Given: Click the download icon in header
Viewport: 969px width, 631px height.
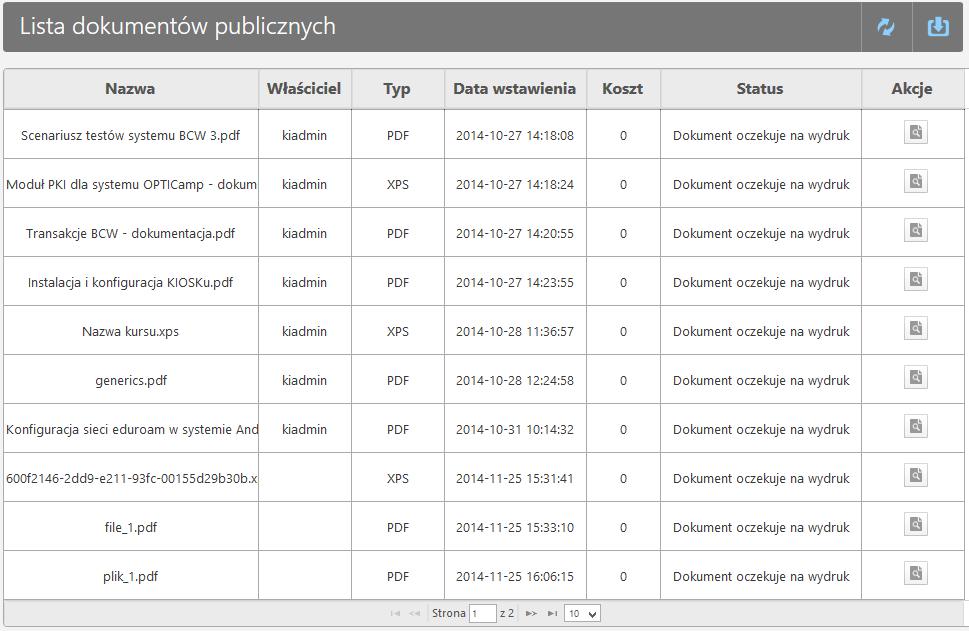Looking at the screenshot, I should pyautogui.click(x=938, y=27).
